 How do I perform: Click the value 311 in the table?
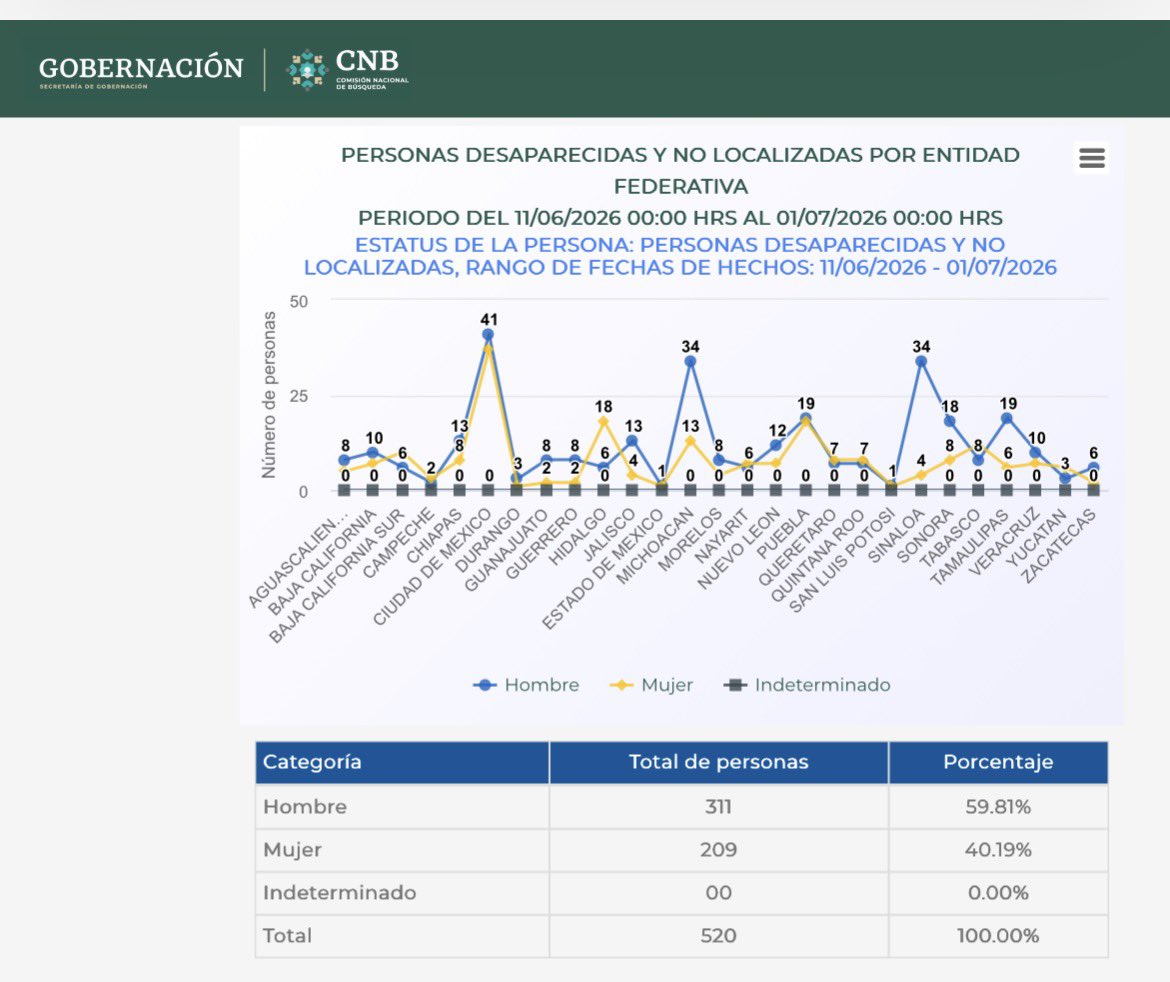pyautogui.click(x=719, y=807)
